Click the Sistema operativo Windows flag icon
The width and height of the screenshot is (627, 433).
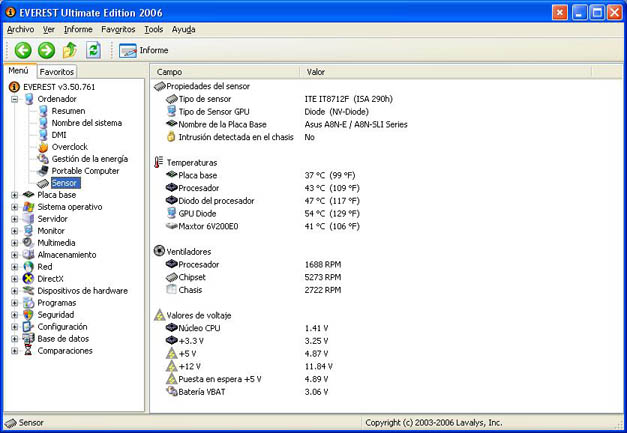(28, 207)
